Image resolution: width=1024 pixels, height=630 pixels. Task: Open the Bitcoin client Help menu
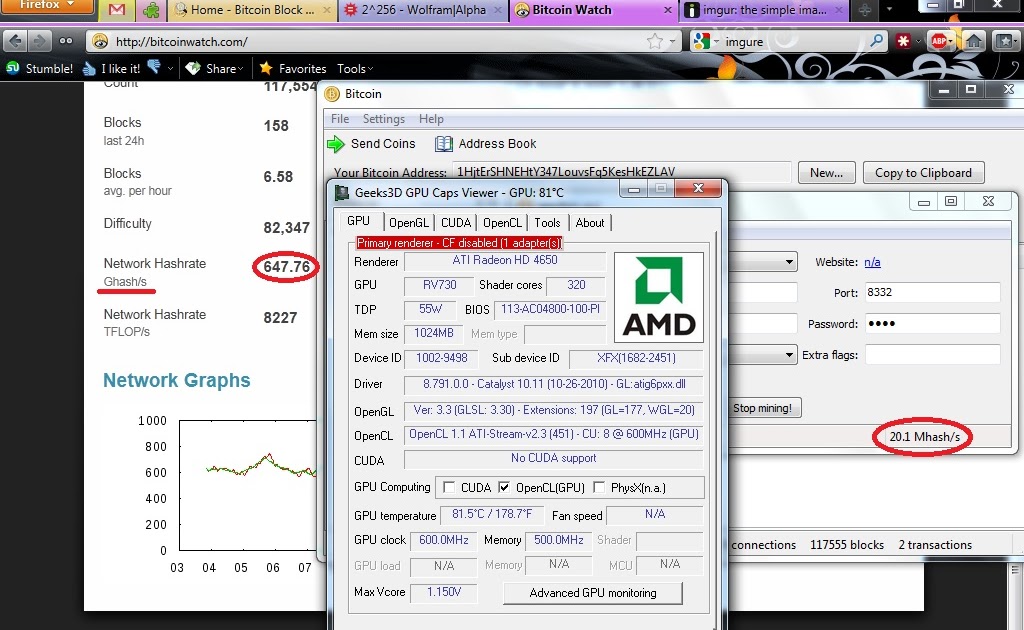tap(431, 119)
